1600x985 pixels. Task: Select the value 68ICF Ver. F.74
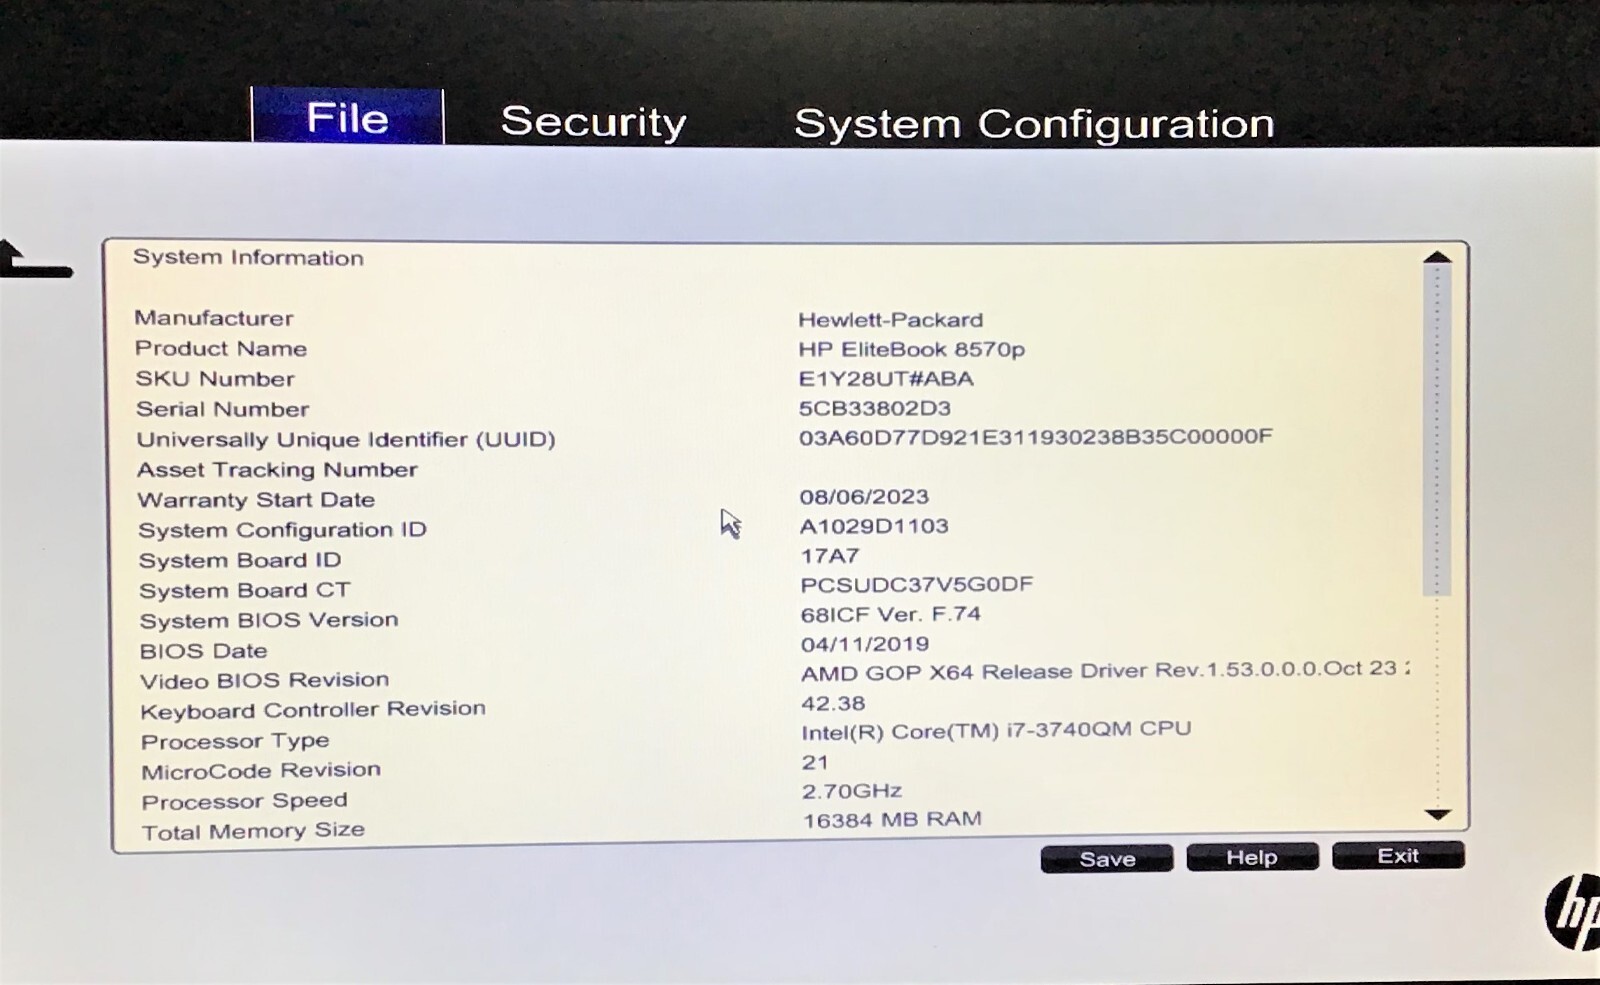click(x=891, y=614)
